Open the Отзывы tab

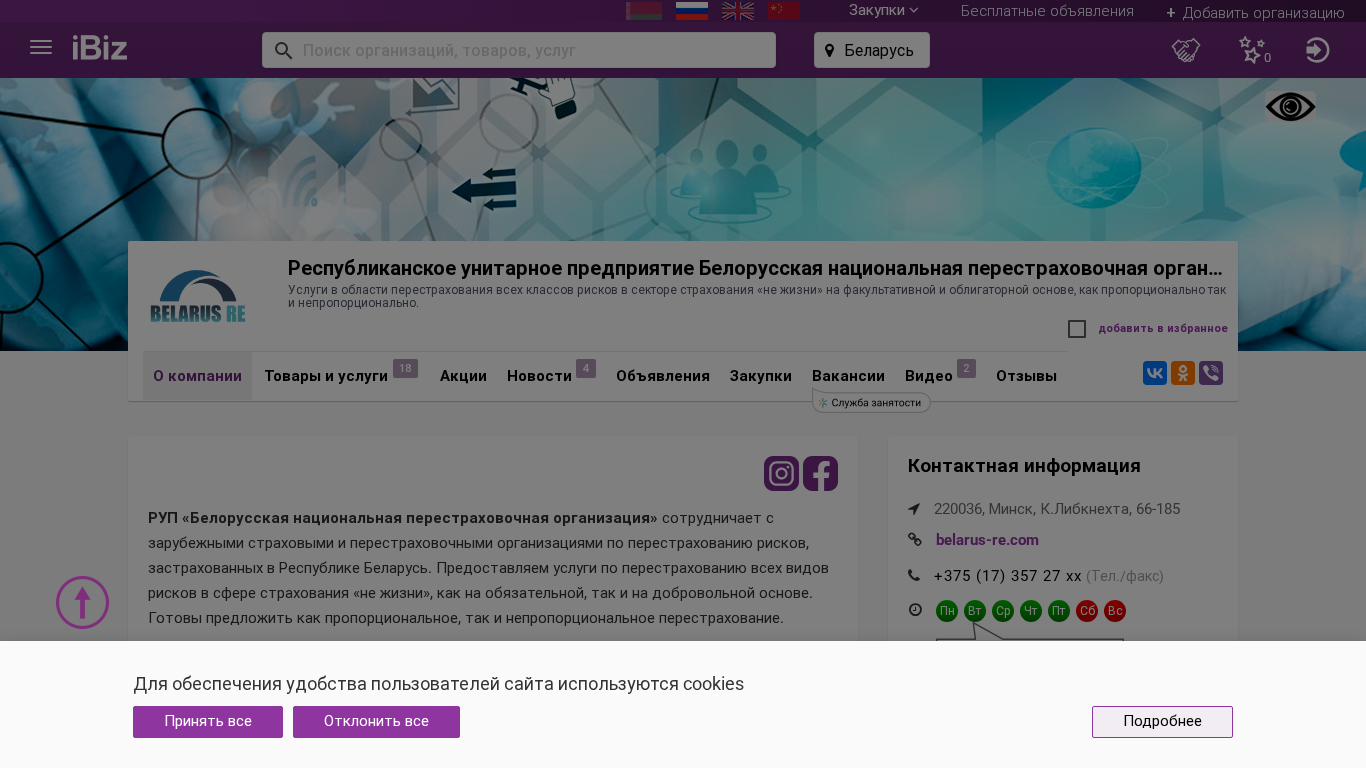pos(1026,376)
